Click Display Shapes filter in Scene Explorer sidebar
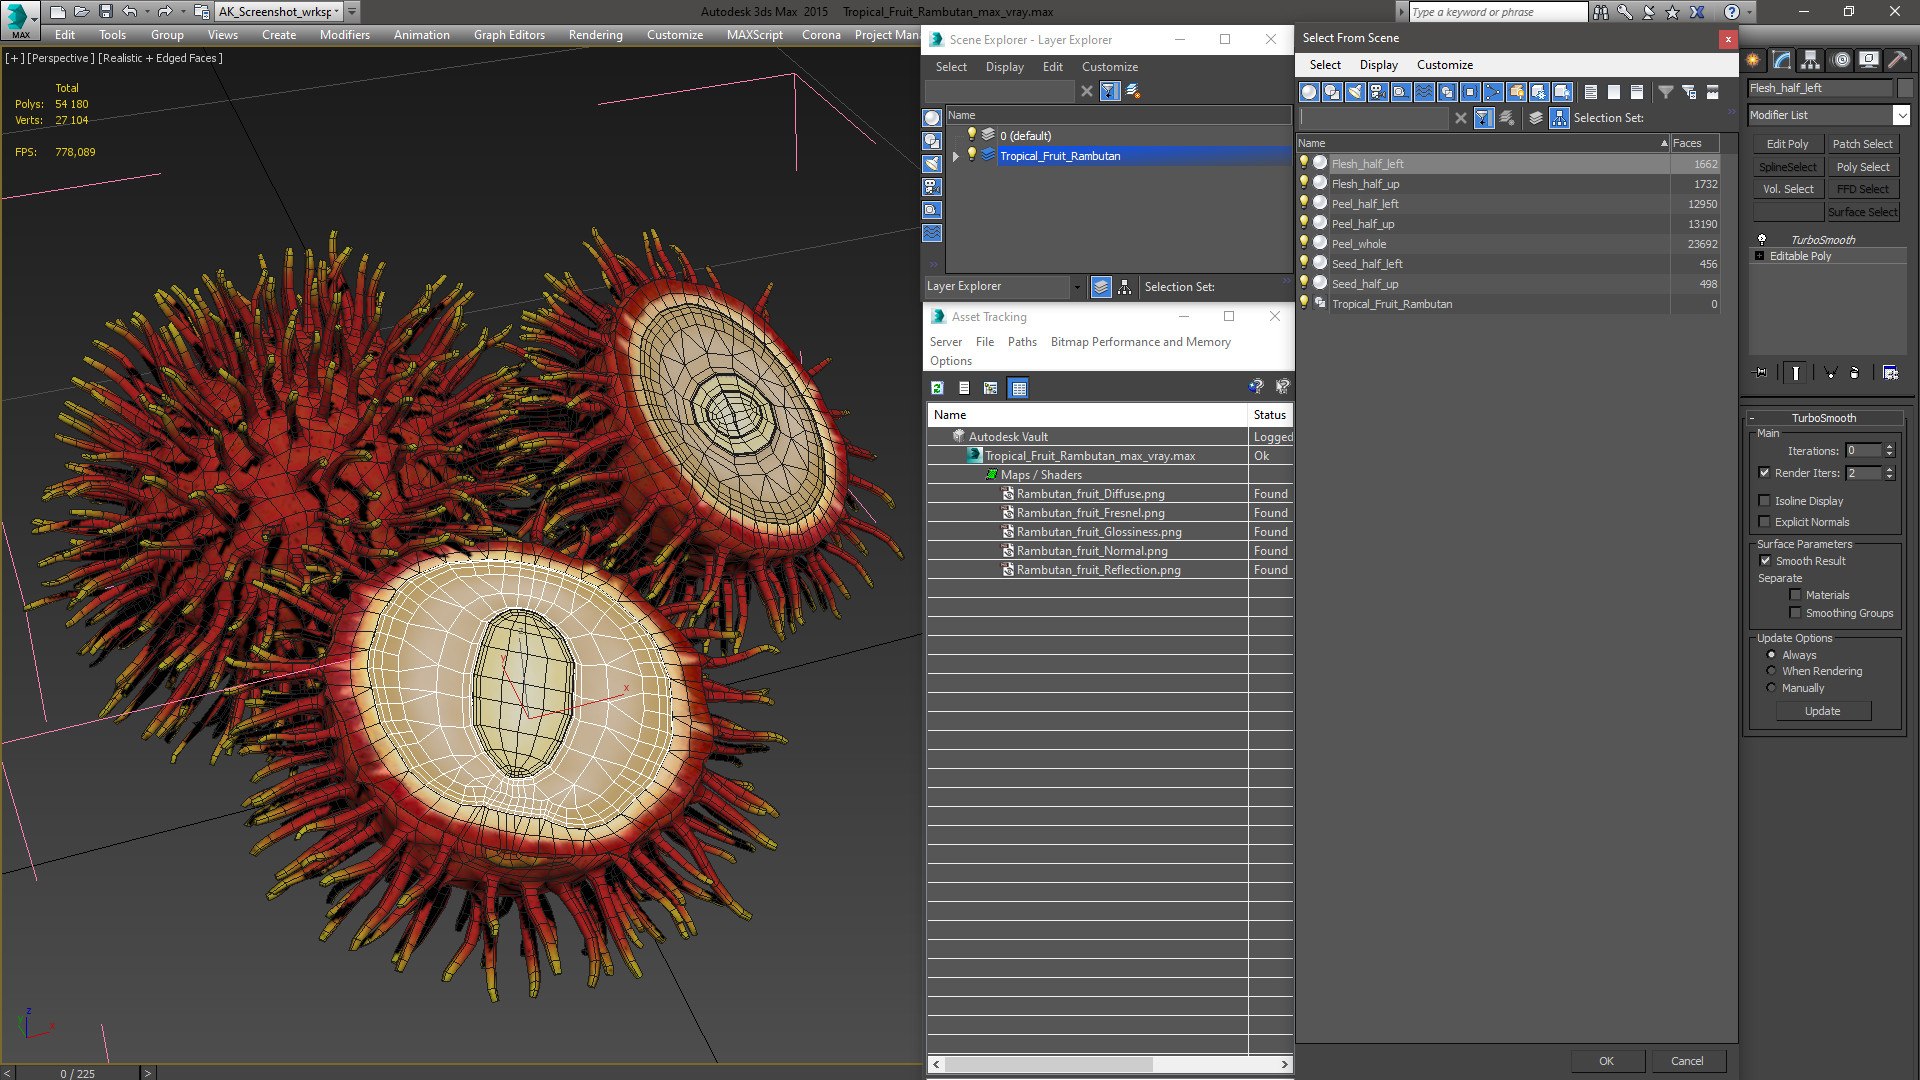The image size is (1920, 1080). [932, 141]
